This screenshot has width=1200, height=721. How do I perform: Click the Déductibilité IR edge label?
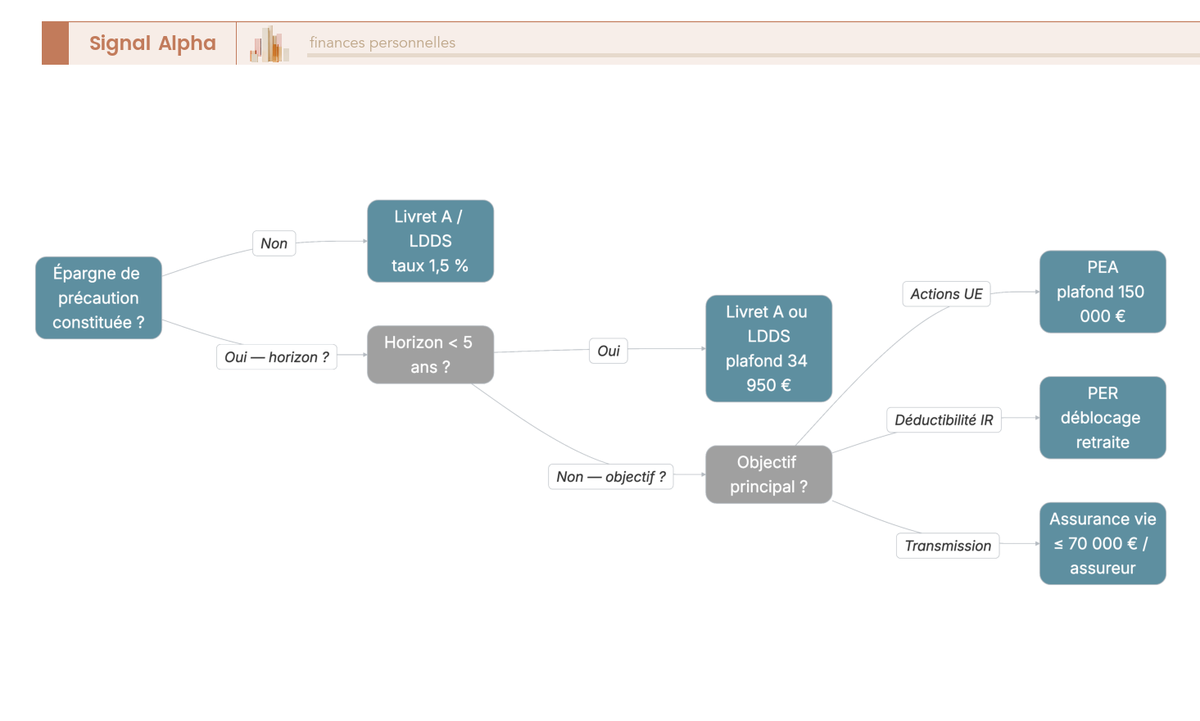click(x=944, y=420)
